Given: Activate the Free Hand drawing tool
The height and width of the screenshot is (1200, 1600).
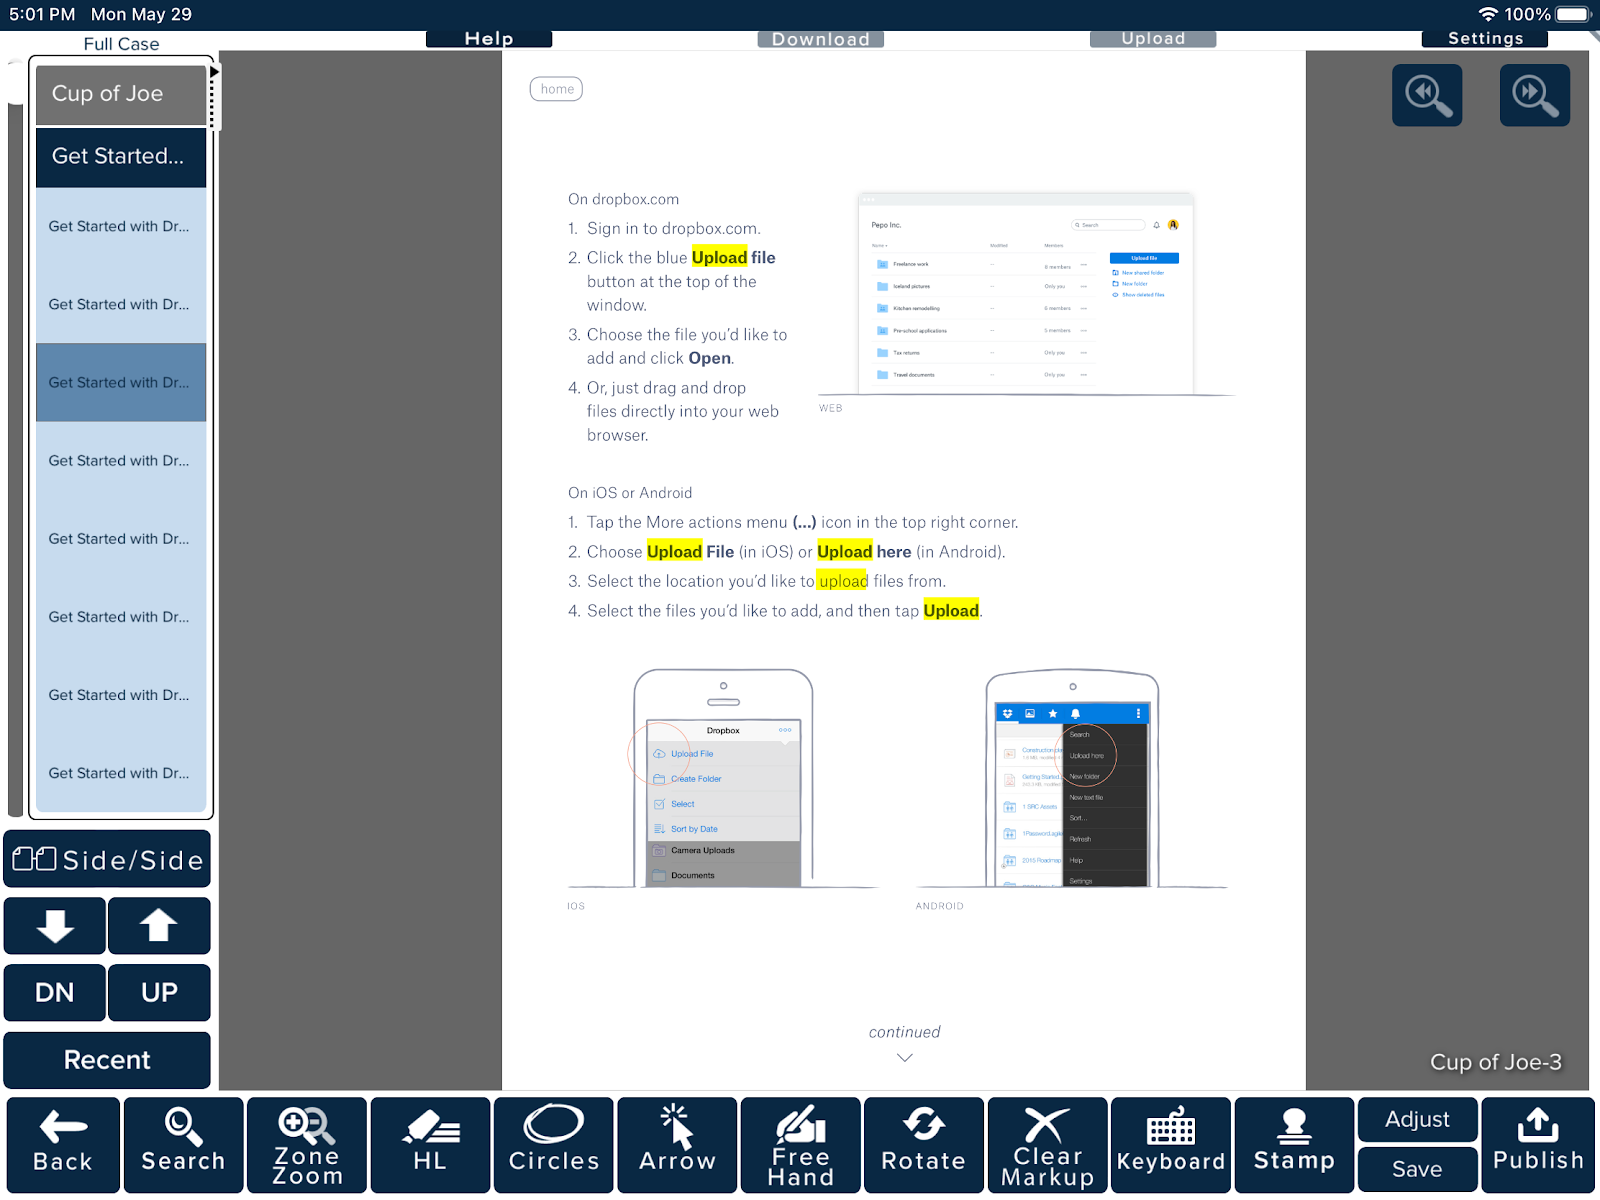Looking at the screenshot, I should [800, 1145].
